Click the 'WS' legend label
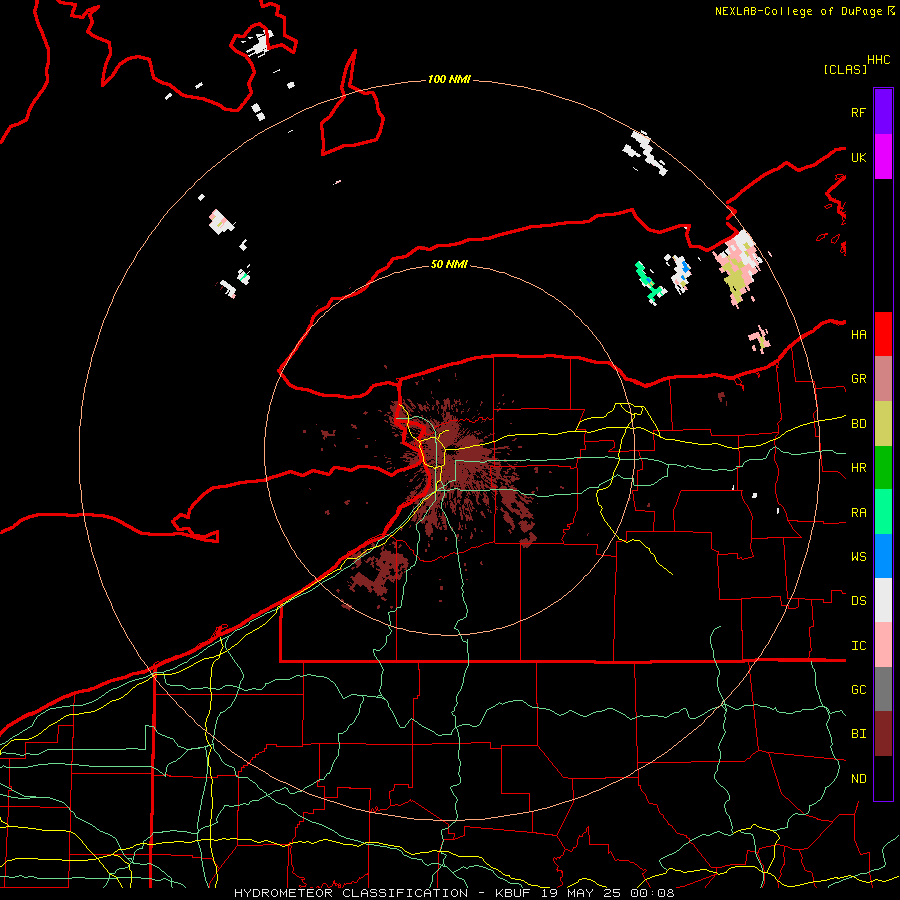Viewport: 900px width, 900px height. pyautogui.click(x=858, y=557)
